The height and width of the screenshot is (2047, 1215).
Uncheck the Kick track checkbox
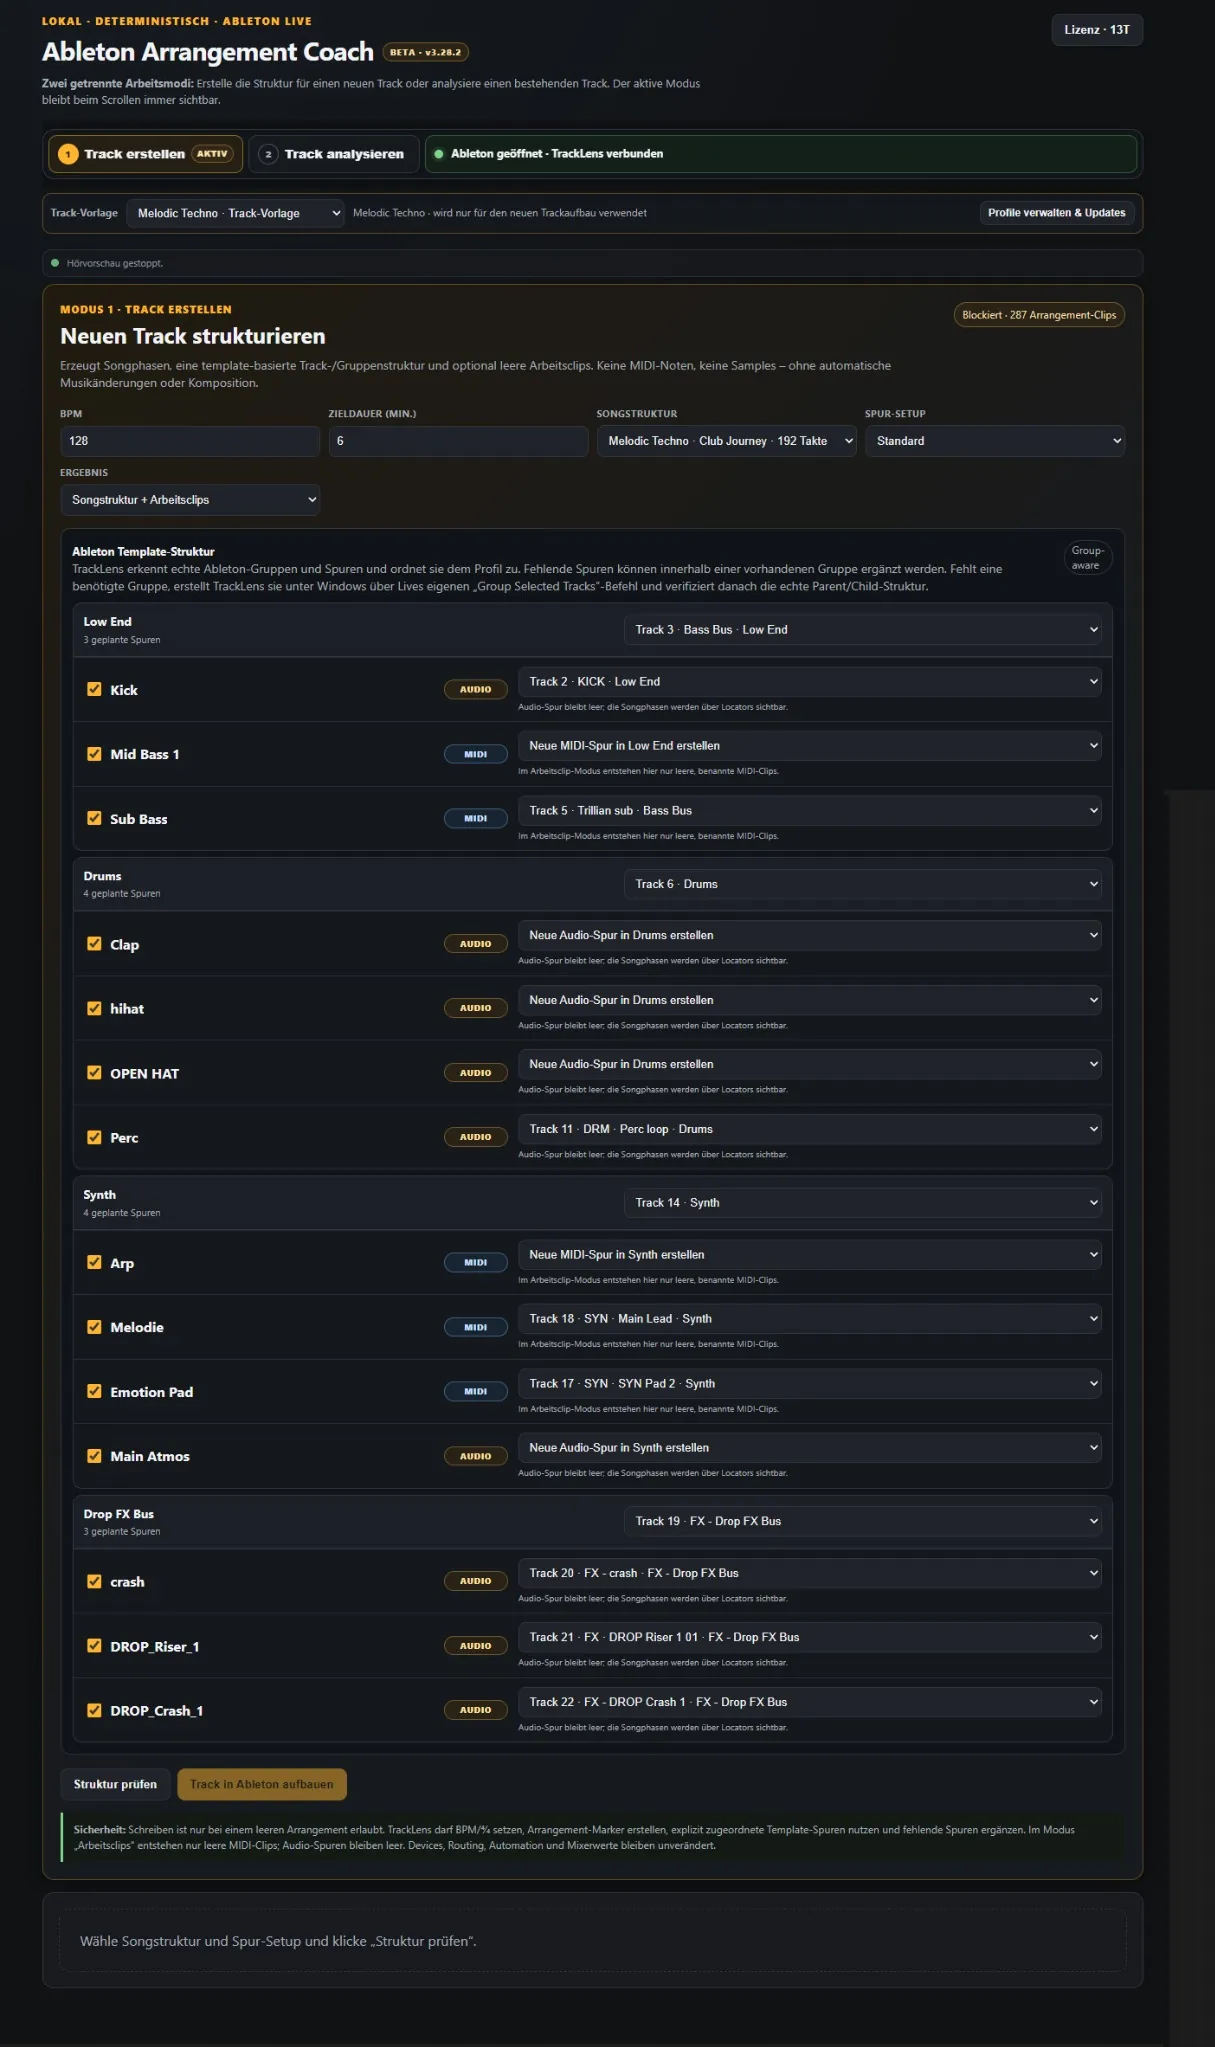[94, 689]
